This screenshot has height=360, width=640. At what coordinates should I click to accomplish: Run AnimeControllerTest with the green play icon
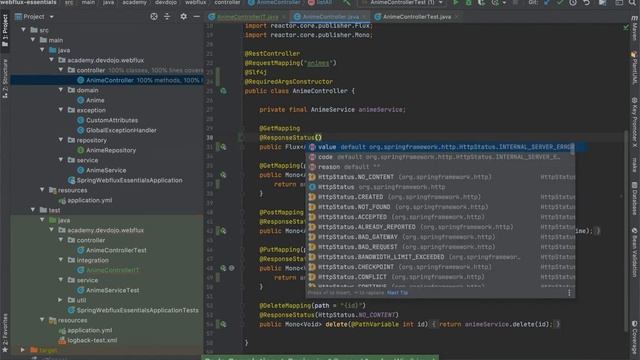tap(456, 2)
